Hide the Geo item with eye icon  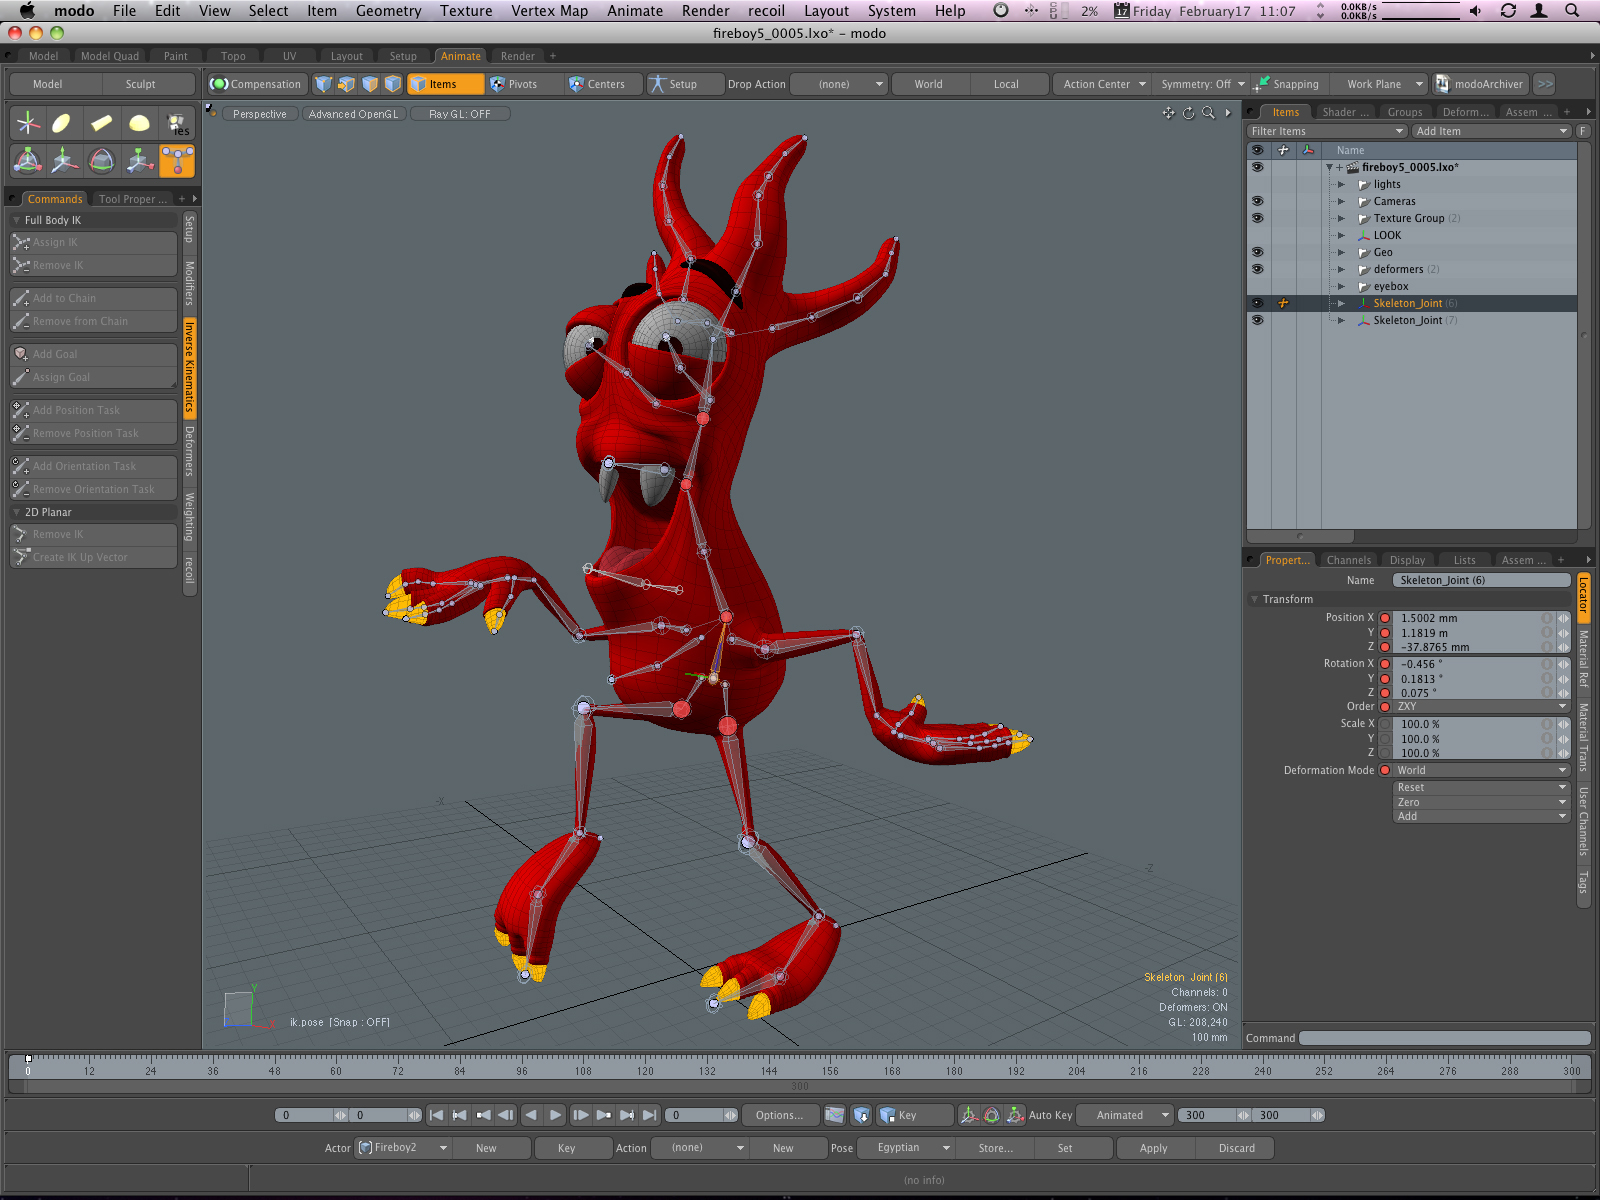click(x=1257, y=252)
